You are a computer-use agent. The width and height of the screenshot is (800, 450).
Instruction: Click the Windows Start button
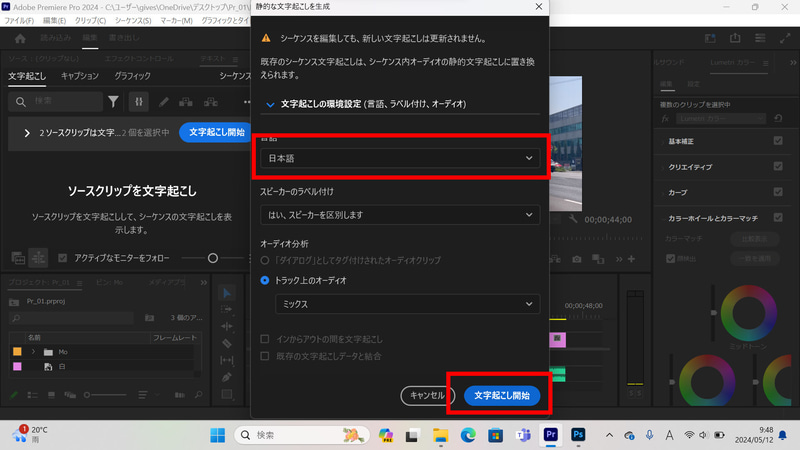217,435
